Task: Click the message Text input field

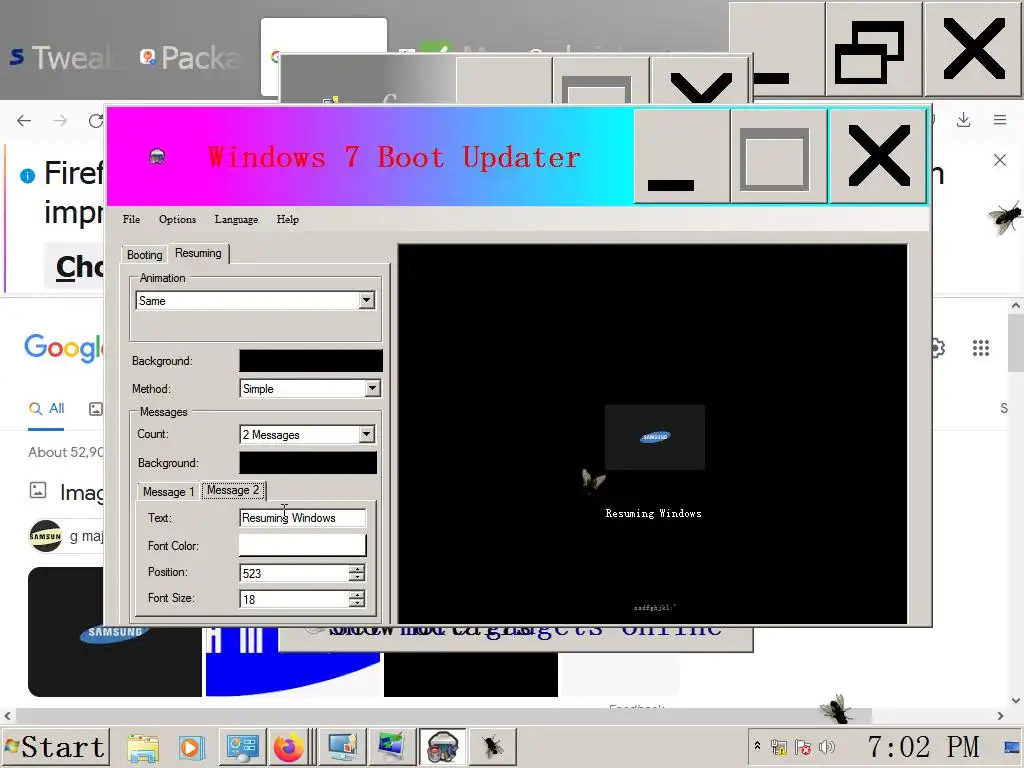Action: point(302,518)
